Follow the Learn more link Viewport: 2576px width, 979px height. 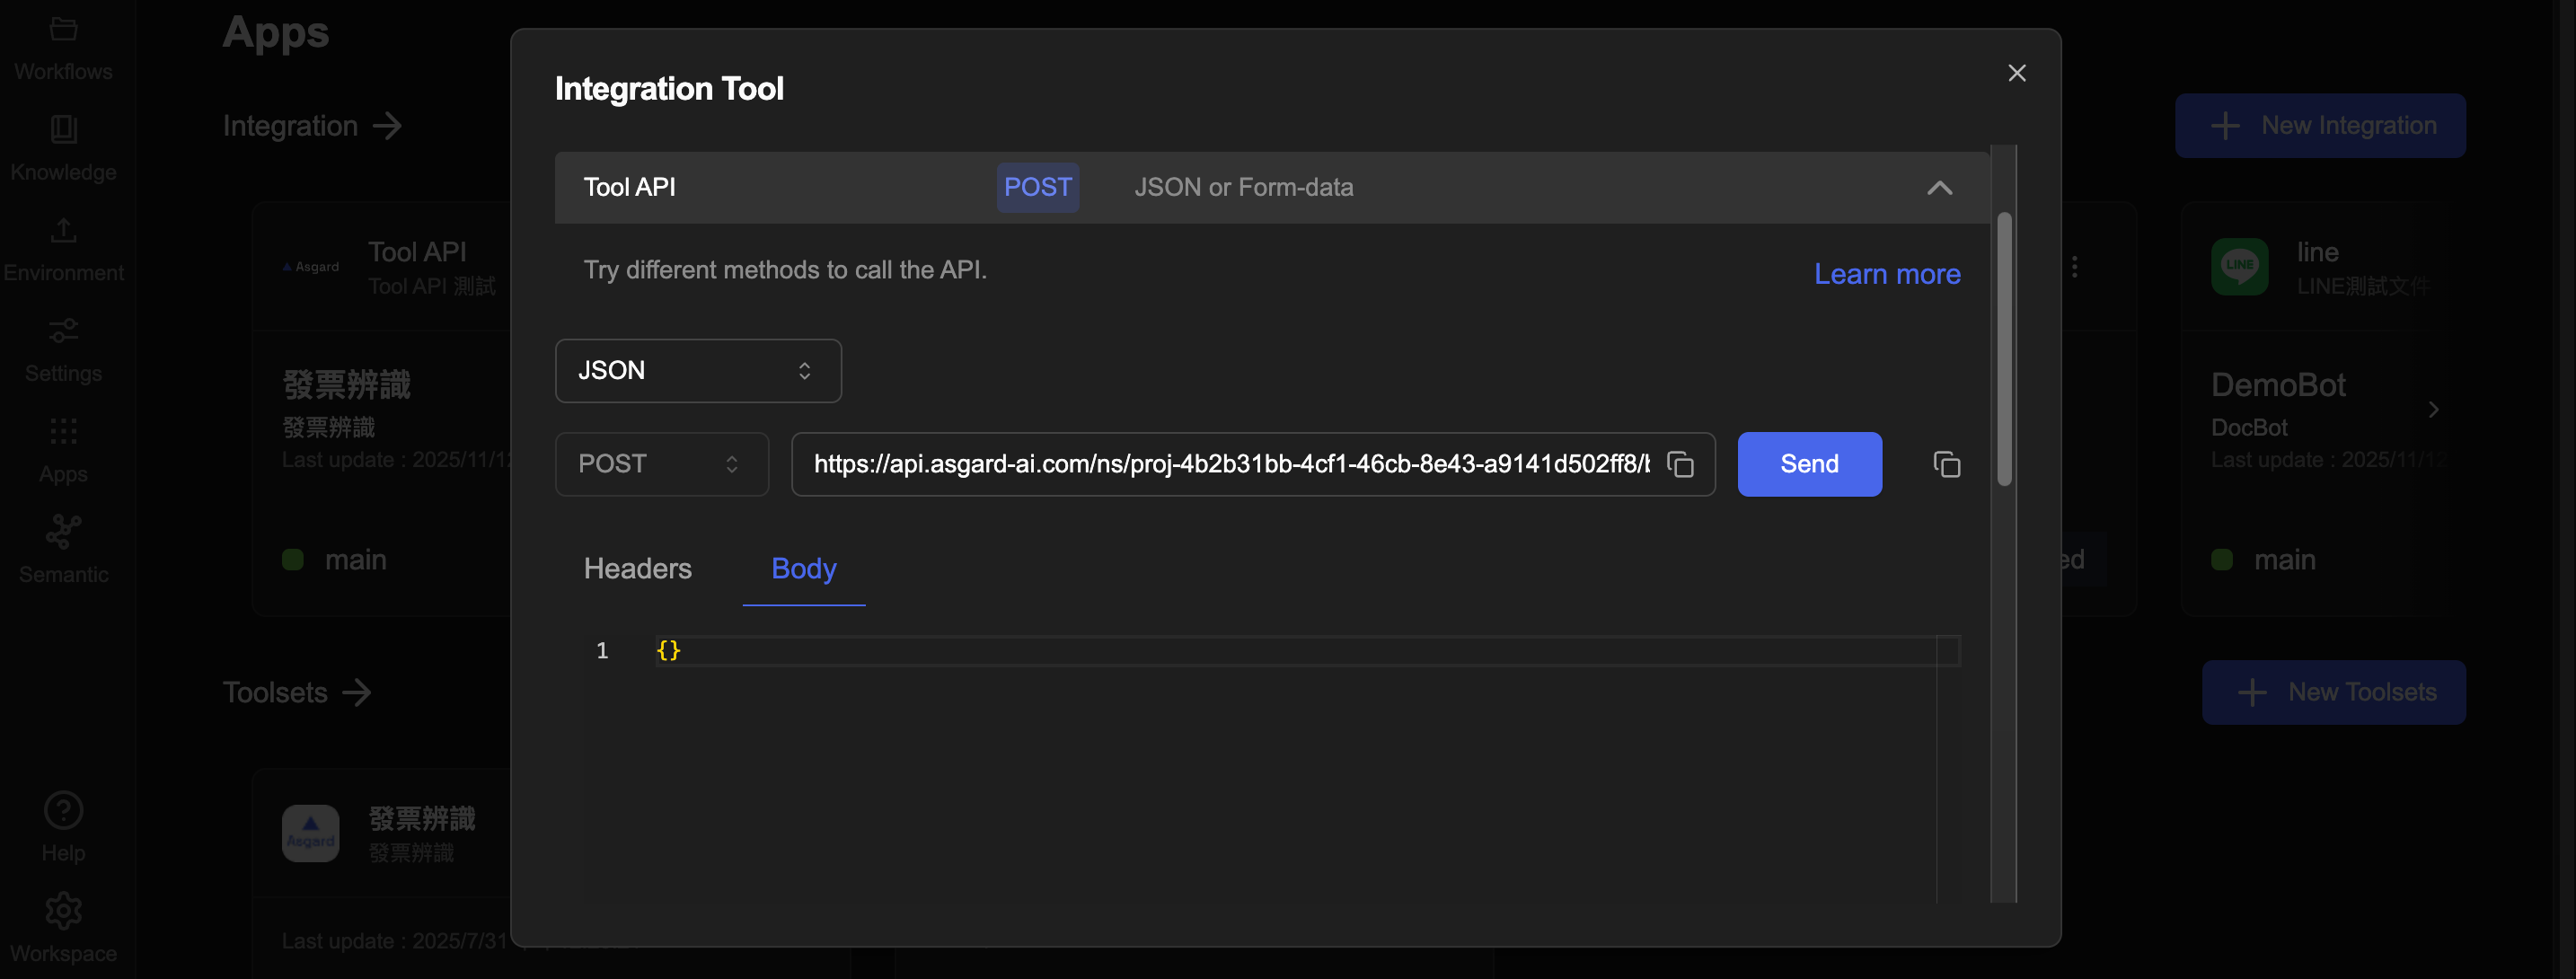[1886, 274]
